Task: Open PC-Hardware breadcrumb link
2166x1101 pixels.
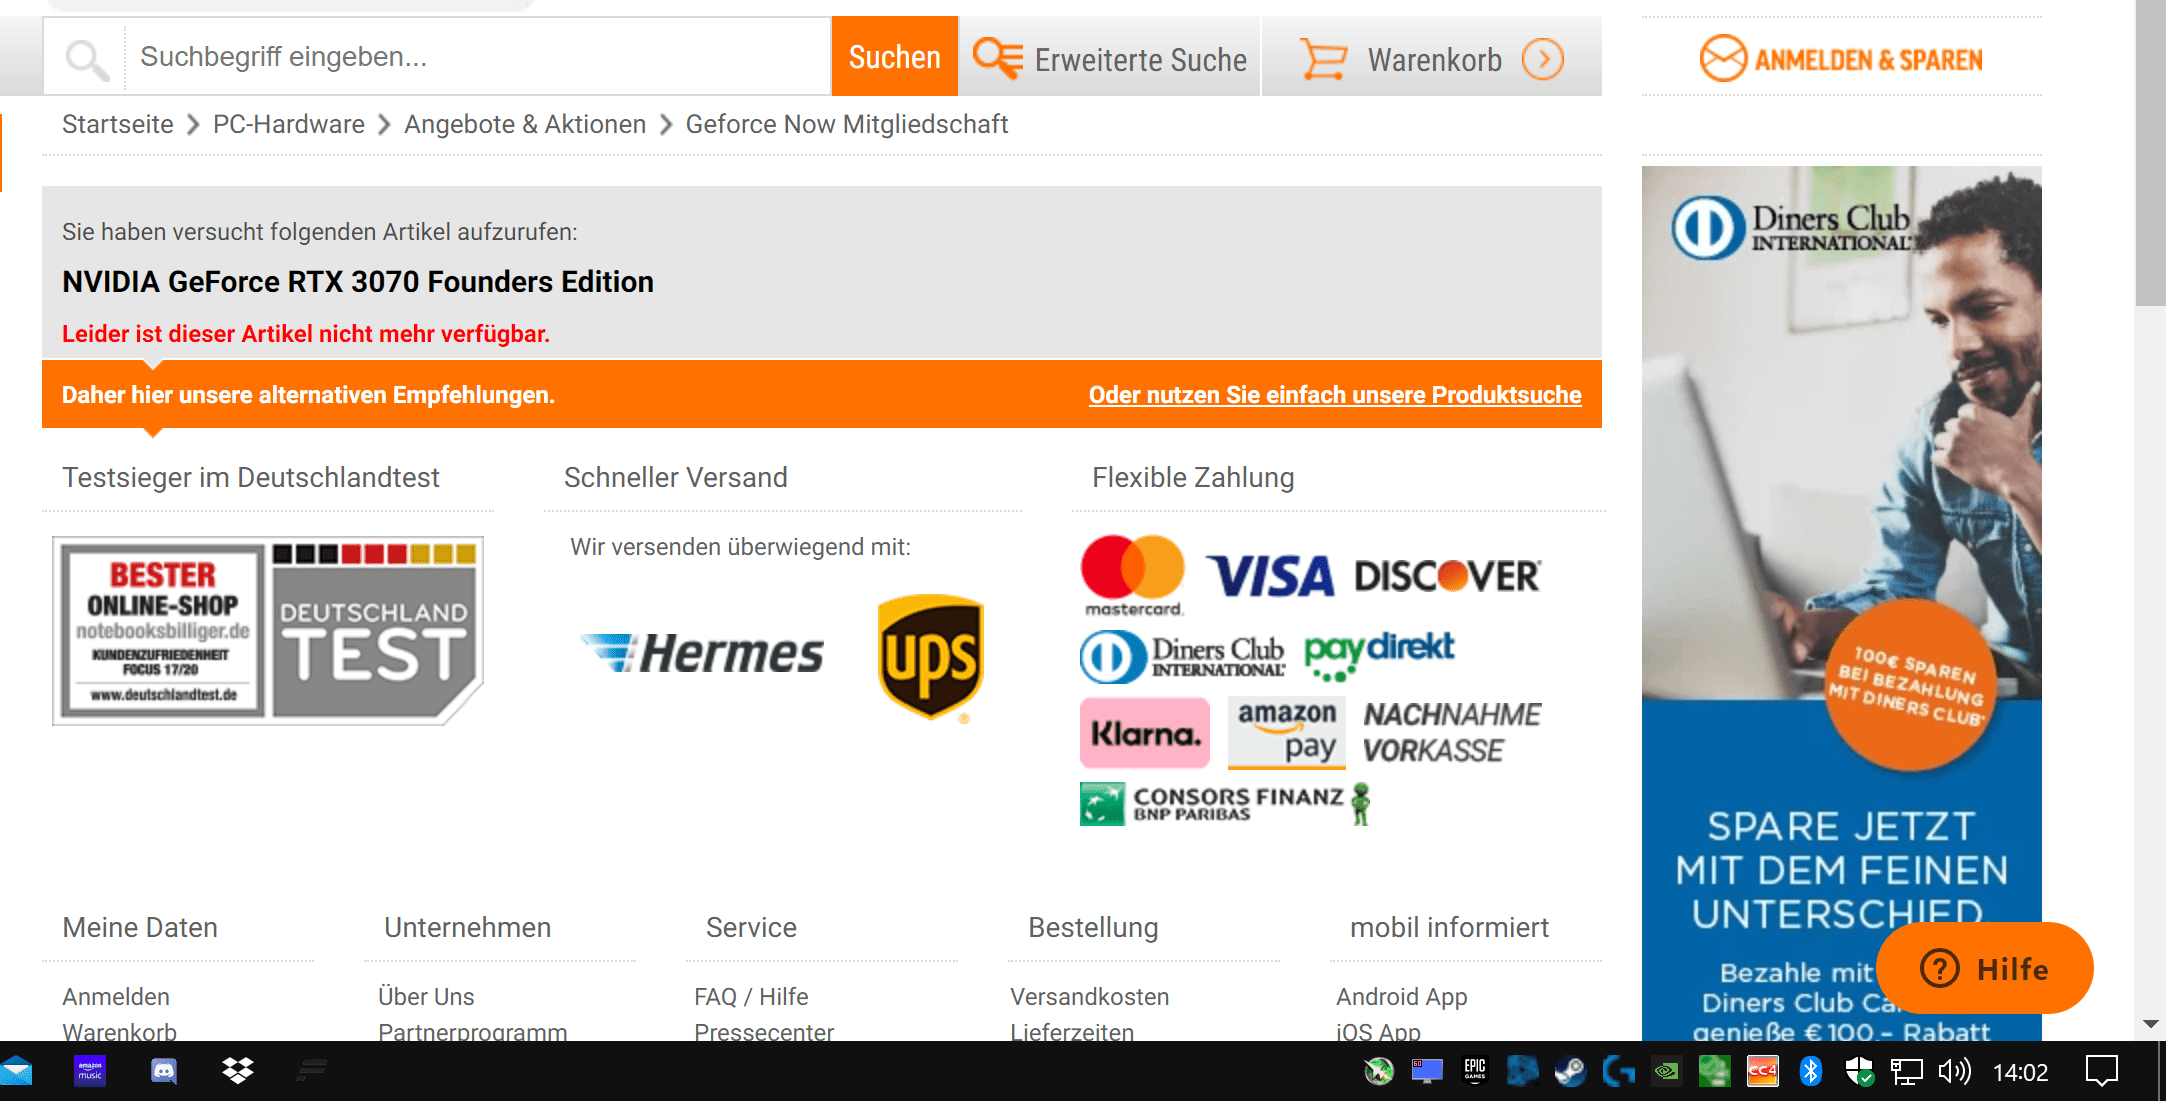Action: point(289,124)
